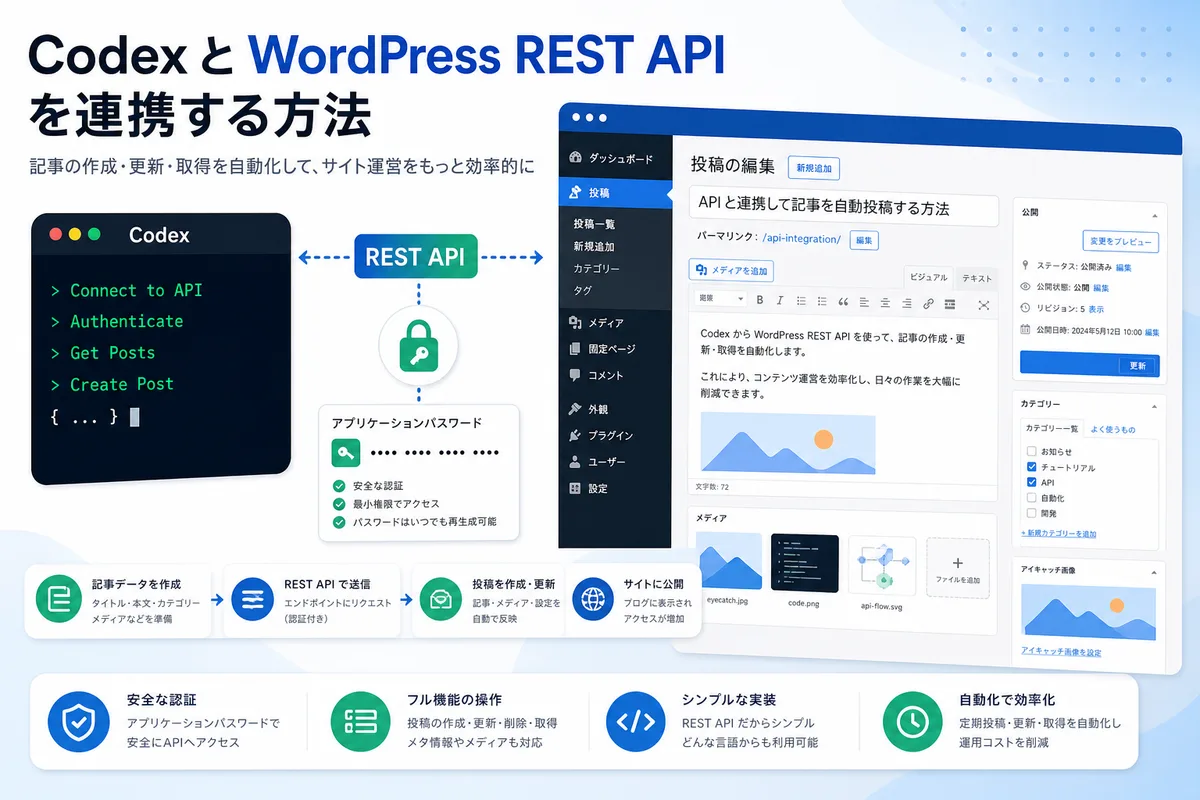Center-align text in editor toolbar
The image size is (1200, 800).
pyautogui.click(x=885, y=301)
